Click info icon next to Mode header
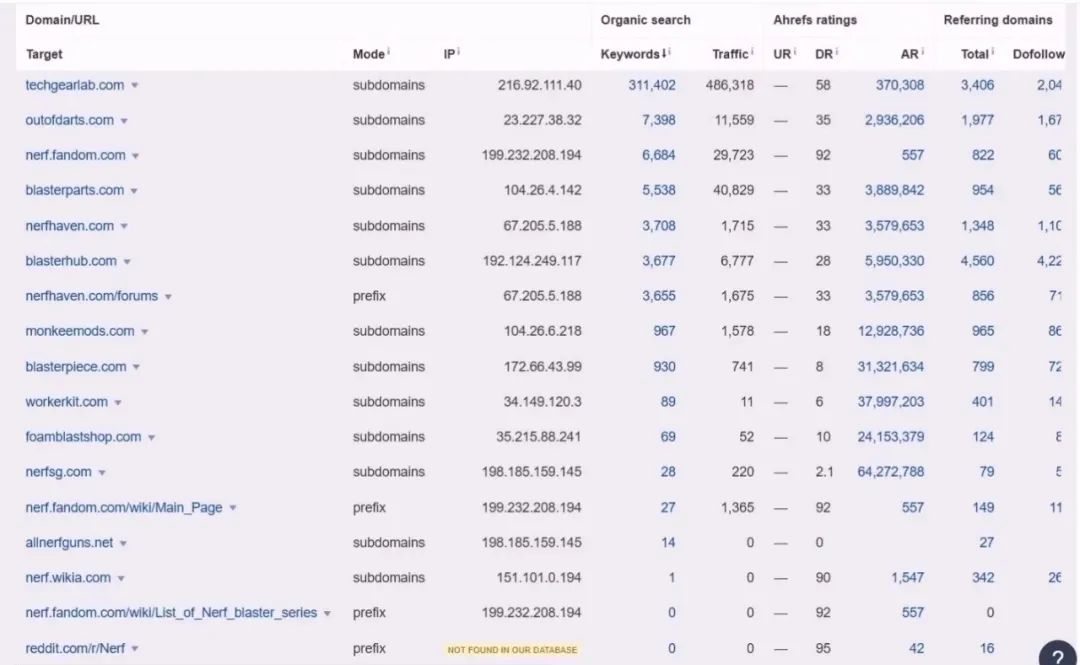Image resolution: width=1080 pixels, height=665 pixels. [x=389, y=53]
